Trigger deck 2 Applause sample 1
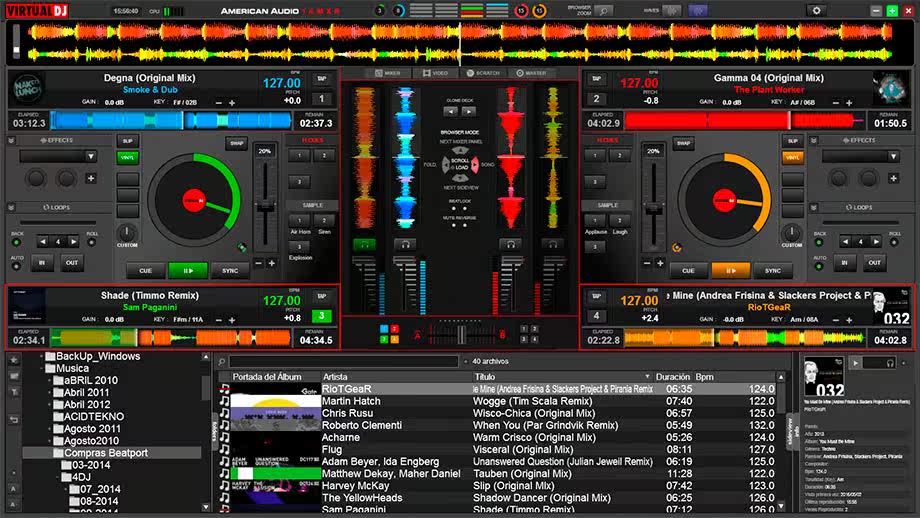 [x=595, y=221]
